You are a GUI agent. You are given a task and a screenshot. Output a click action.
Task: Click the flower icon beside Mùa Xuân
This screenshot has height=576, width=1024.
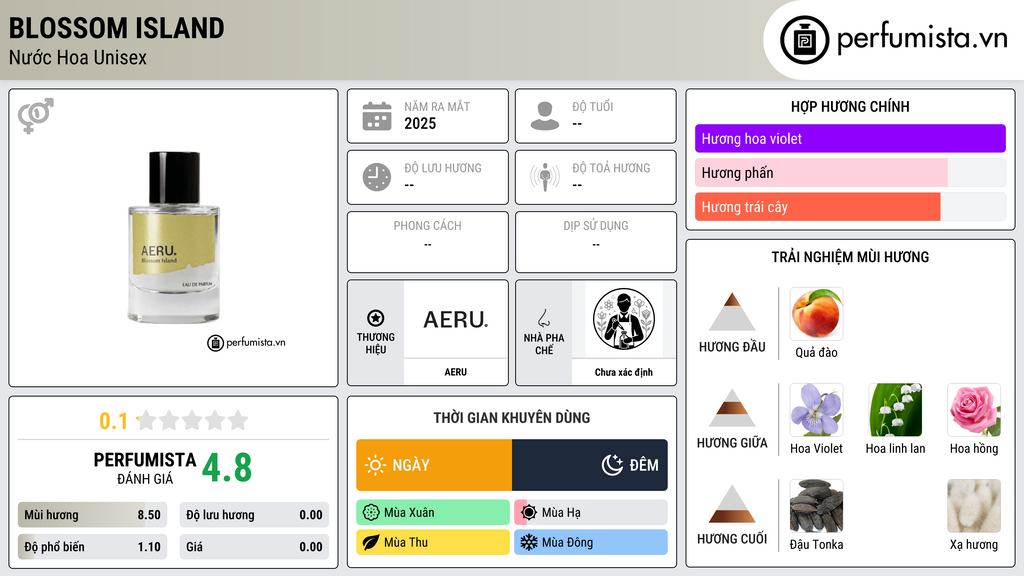(x=371, y=513)
